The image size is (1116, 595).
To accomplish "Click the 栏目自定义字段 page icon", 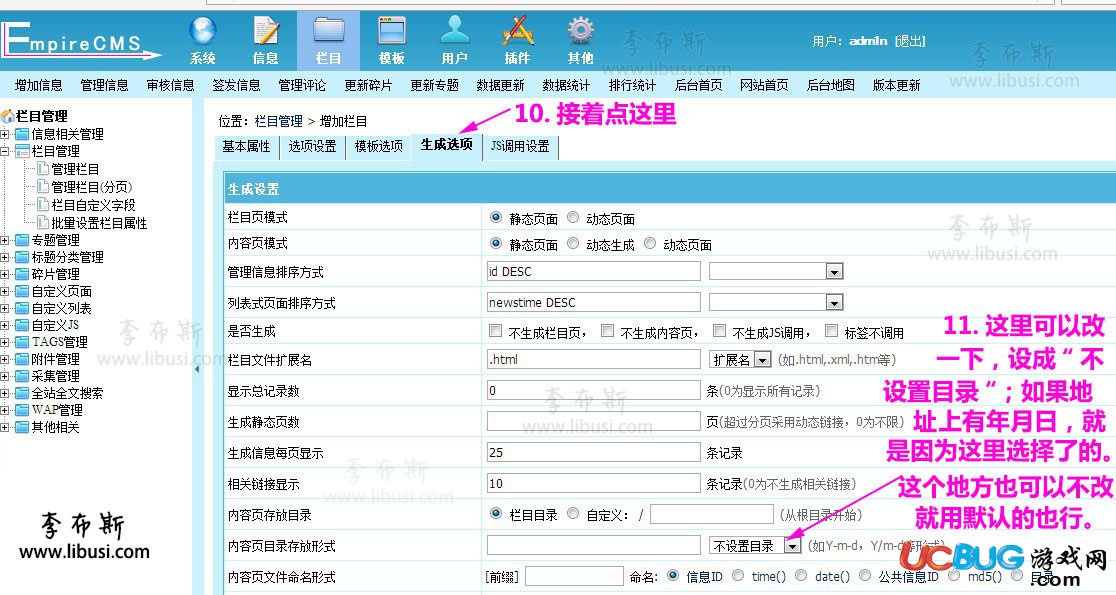I will point(43,204).
